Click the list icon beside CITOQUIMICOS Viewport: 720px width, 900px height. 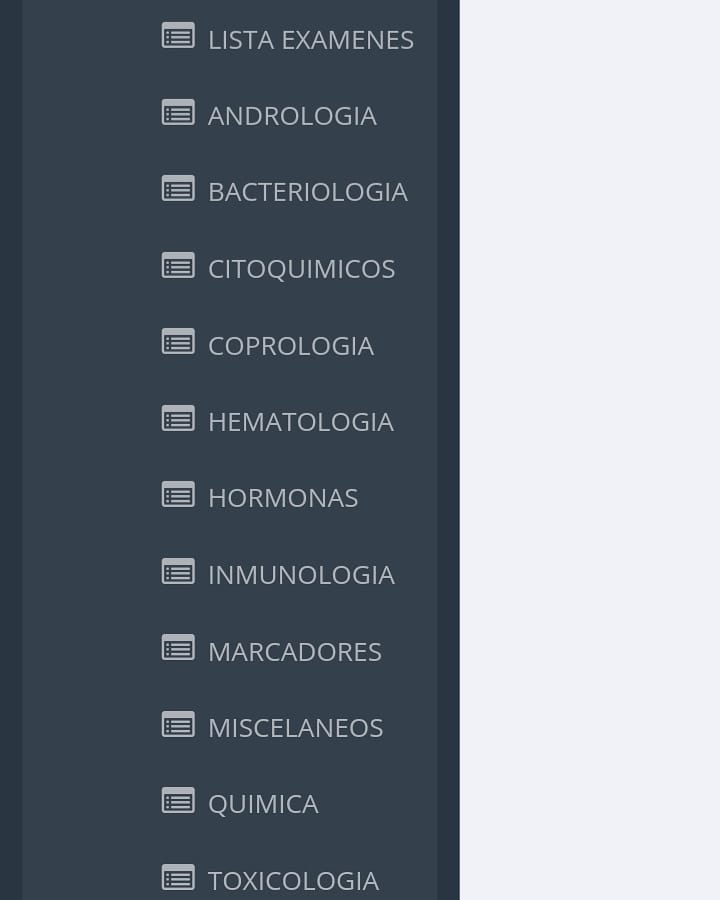178,266
